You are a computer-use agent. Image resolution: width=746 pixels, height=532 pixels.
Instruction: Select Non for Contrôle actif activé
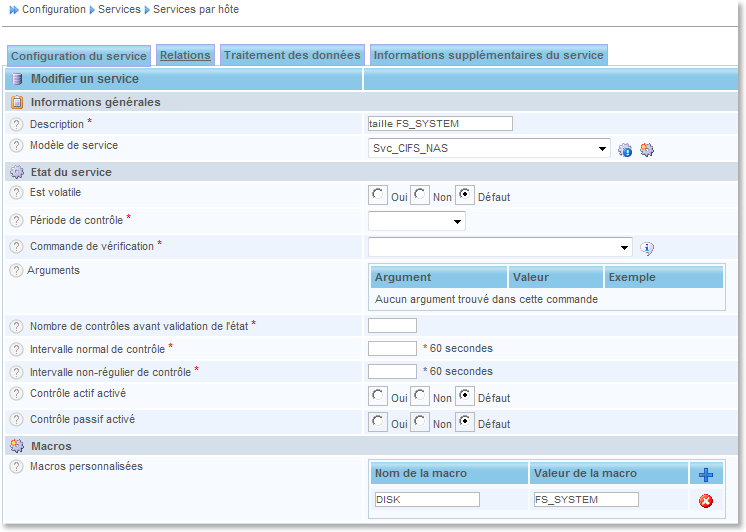(421, 396)
